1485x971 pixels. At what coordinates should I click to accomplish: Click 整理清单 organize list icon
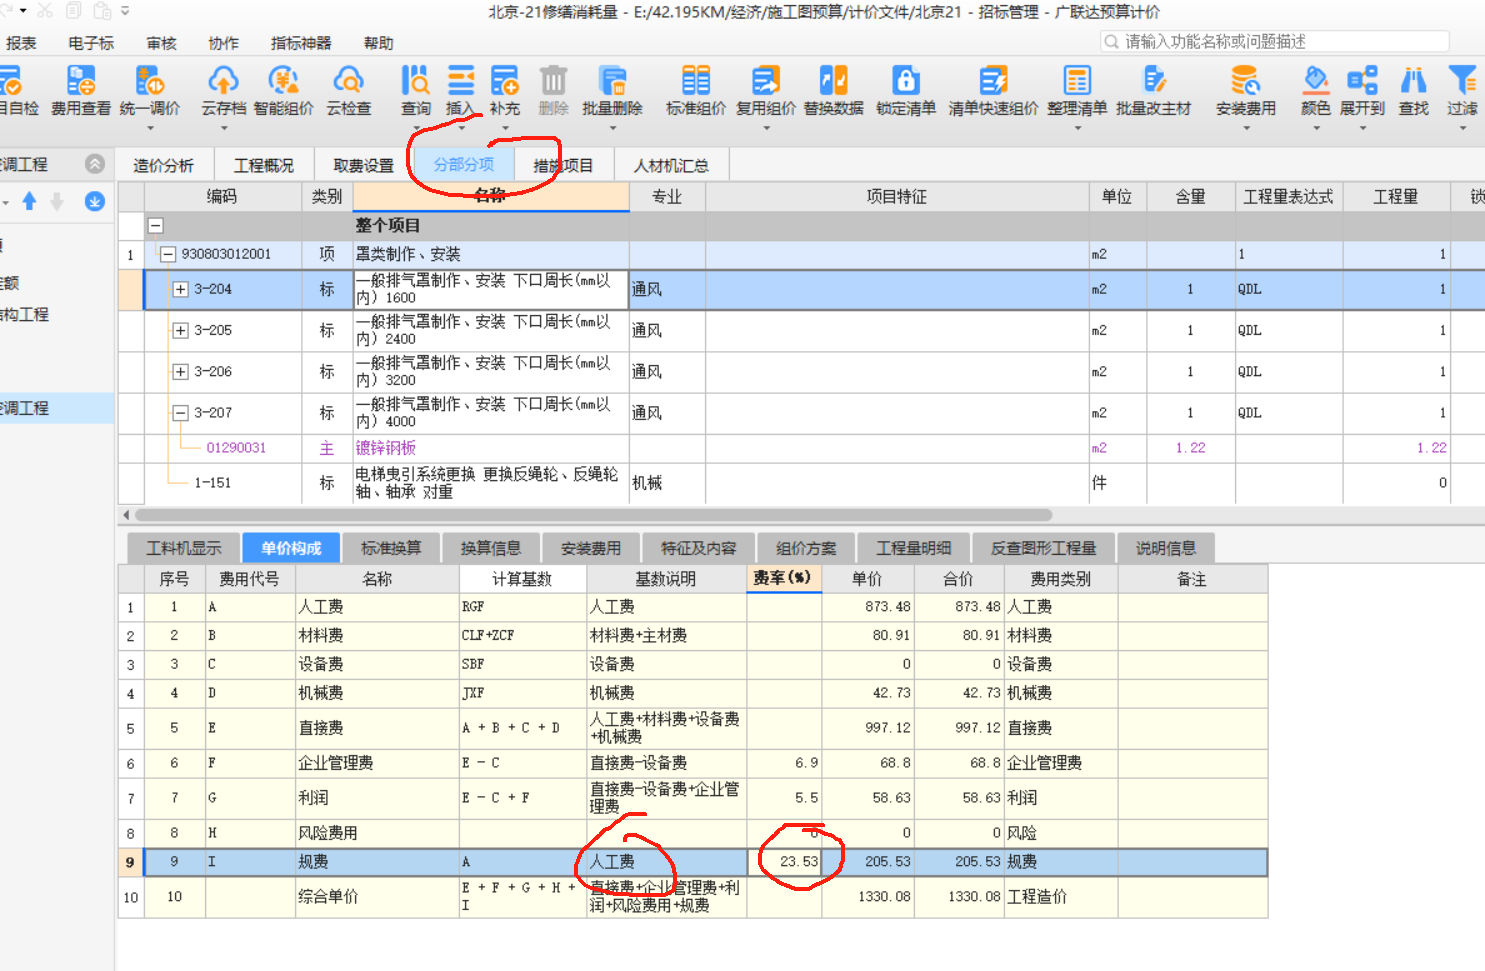1077,90
